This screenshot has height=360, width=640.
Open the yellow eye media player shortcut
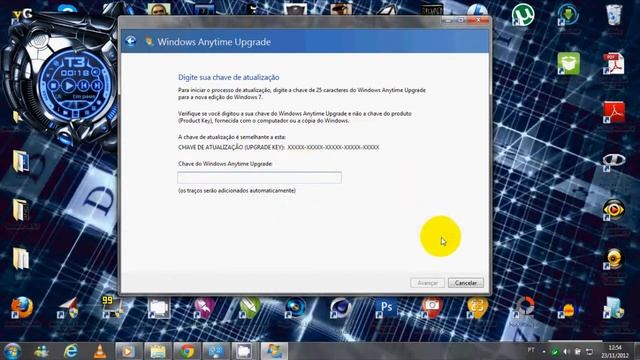click(x=613, y=210)
